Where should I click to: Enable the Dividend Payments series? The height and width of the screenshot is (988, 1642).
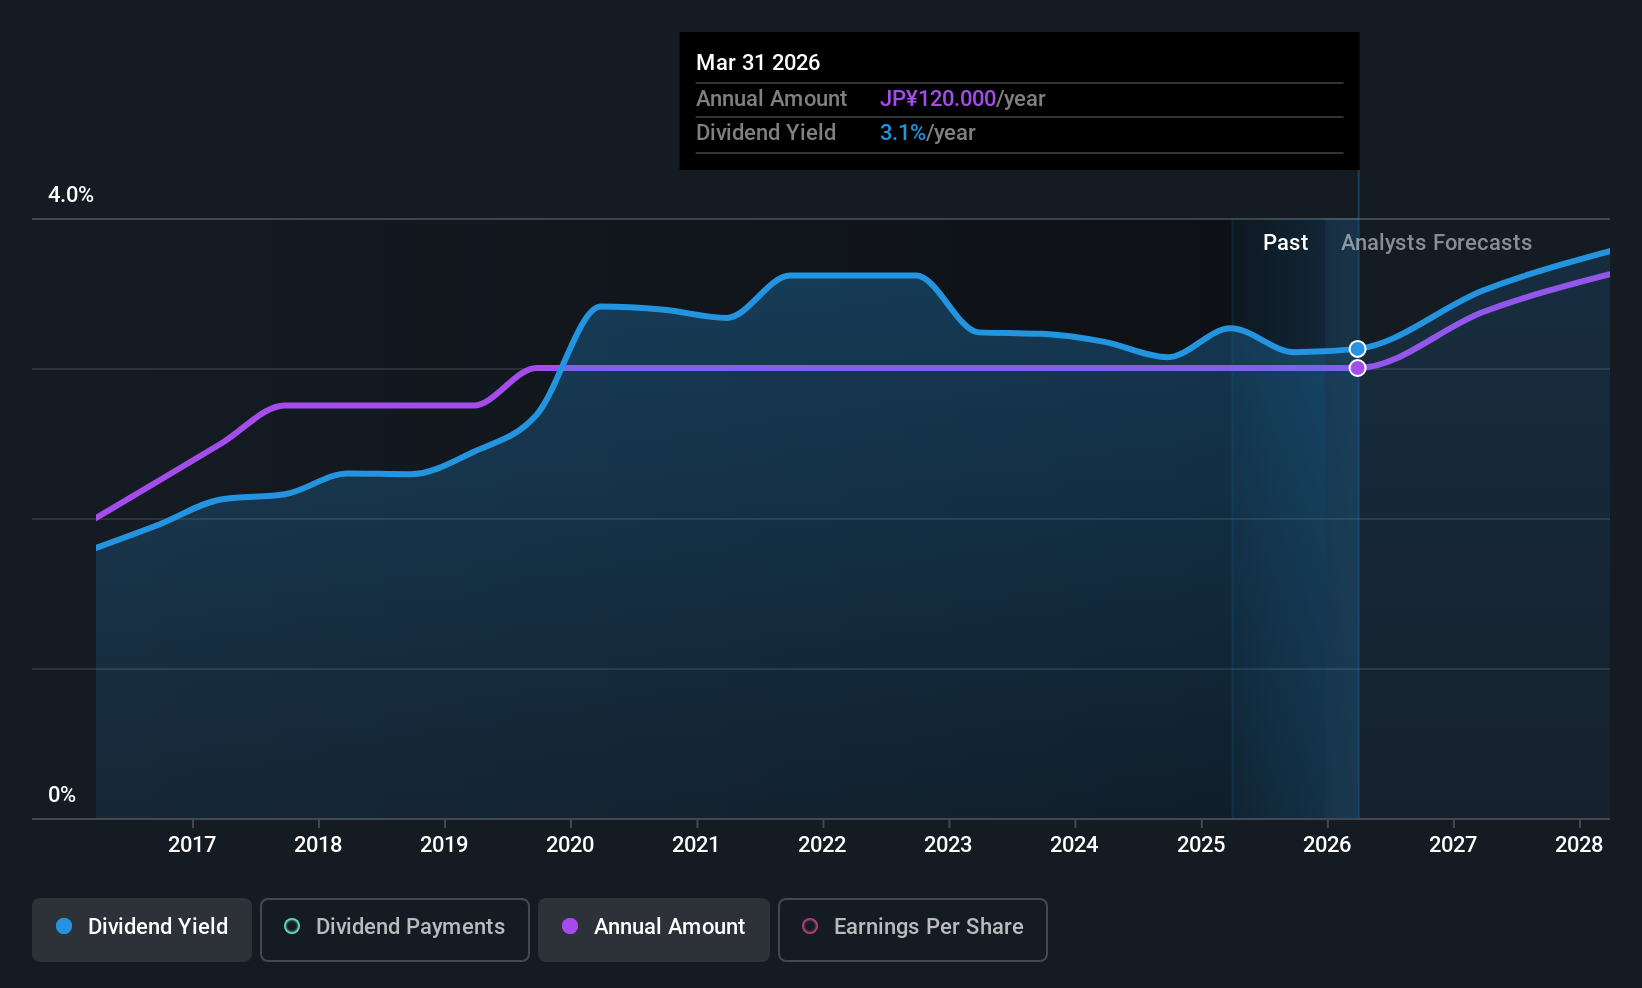point(395,927)
